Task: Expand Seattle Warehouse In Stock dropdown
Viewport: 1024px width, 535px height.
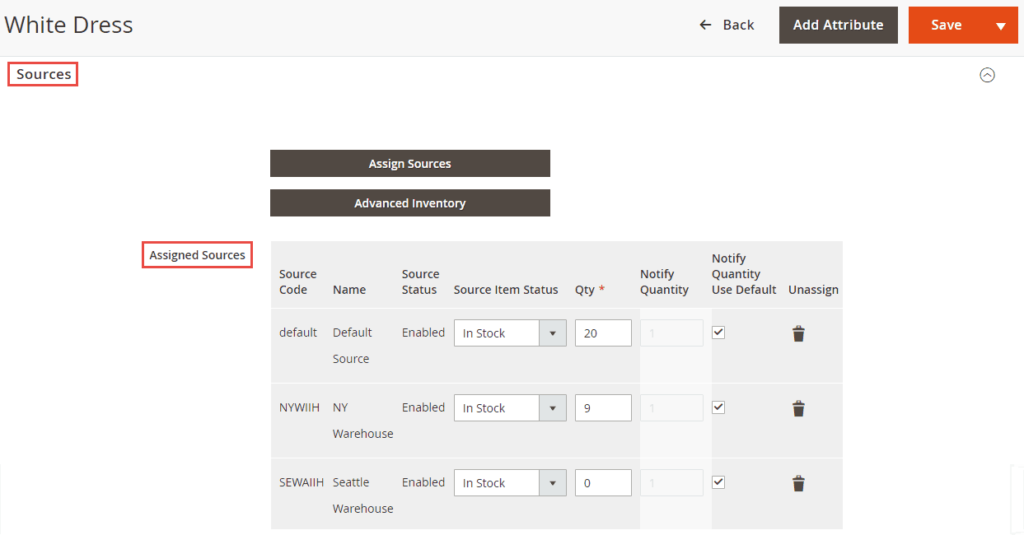Action: point(510,483)
